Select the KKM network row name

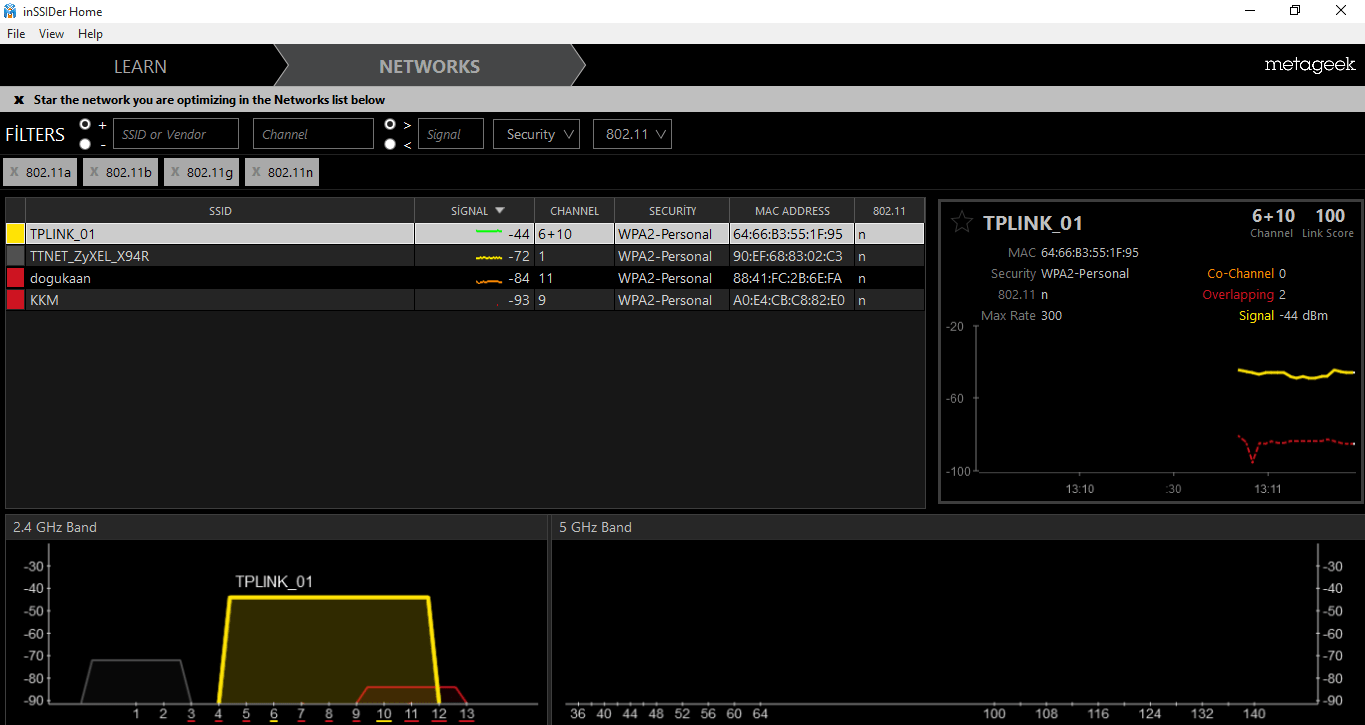click(x=44, y=300)
